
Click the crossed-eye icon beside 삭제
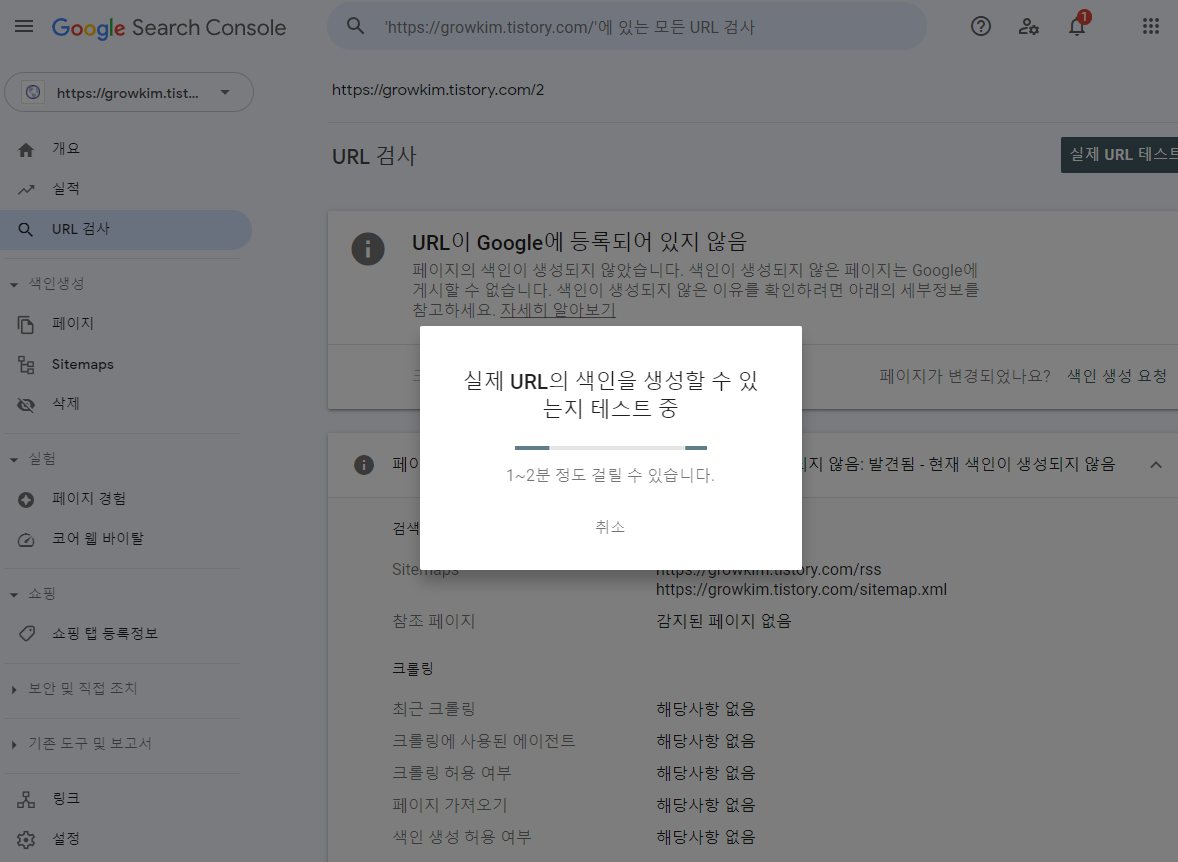[26, 405]
